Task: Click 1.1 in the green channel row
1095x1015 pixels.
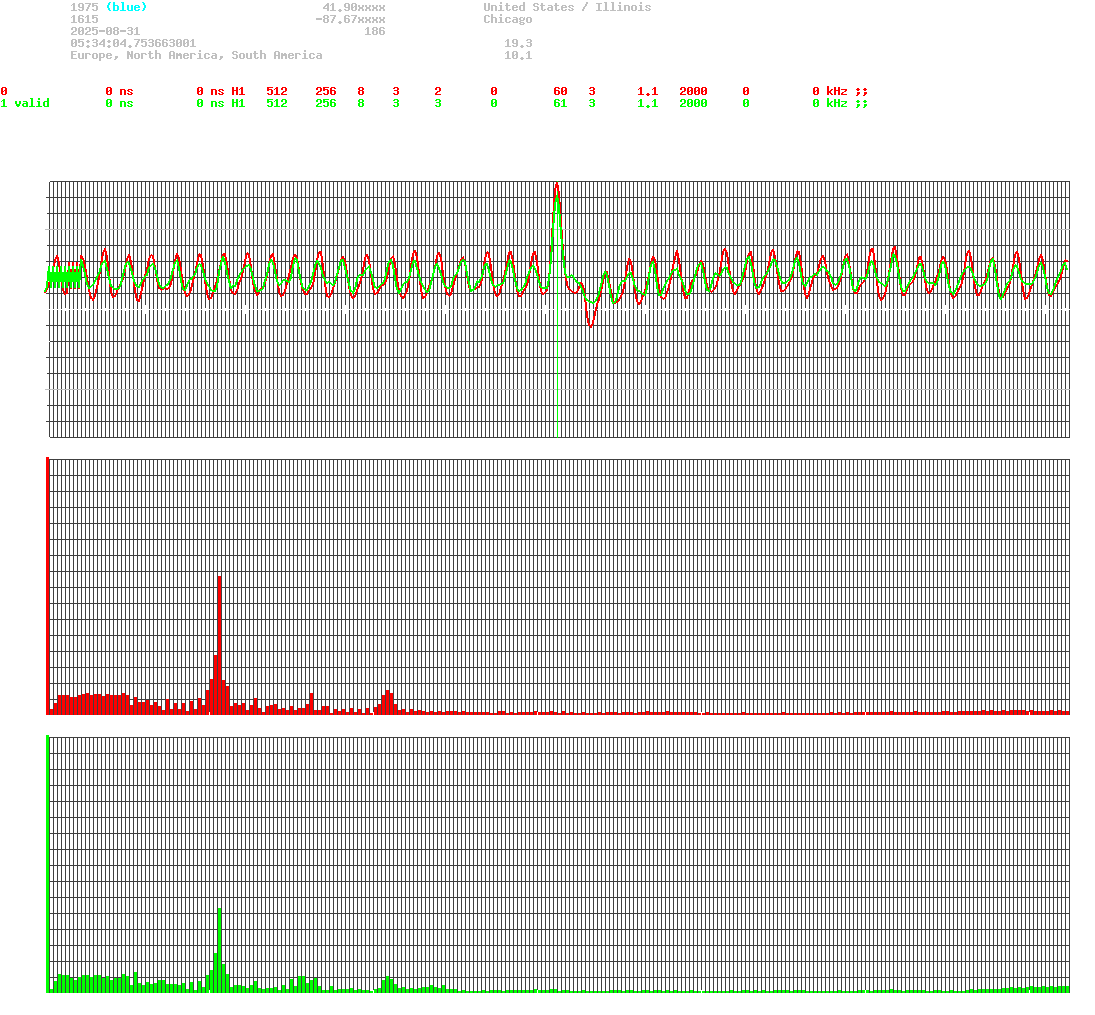Action: coord(647,103)
